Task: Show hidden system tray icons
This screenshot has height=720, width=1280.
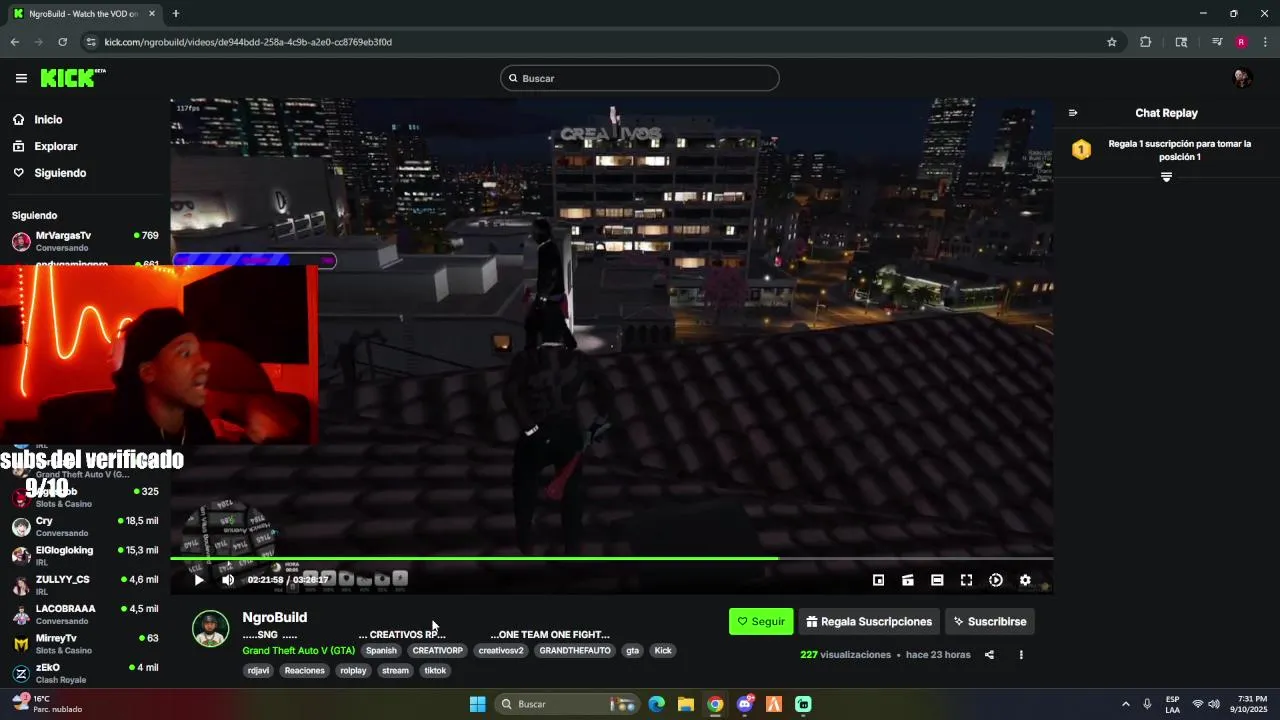Action: (x=1125, y=704)
